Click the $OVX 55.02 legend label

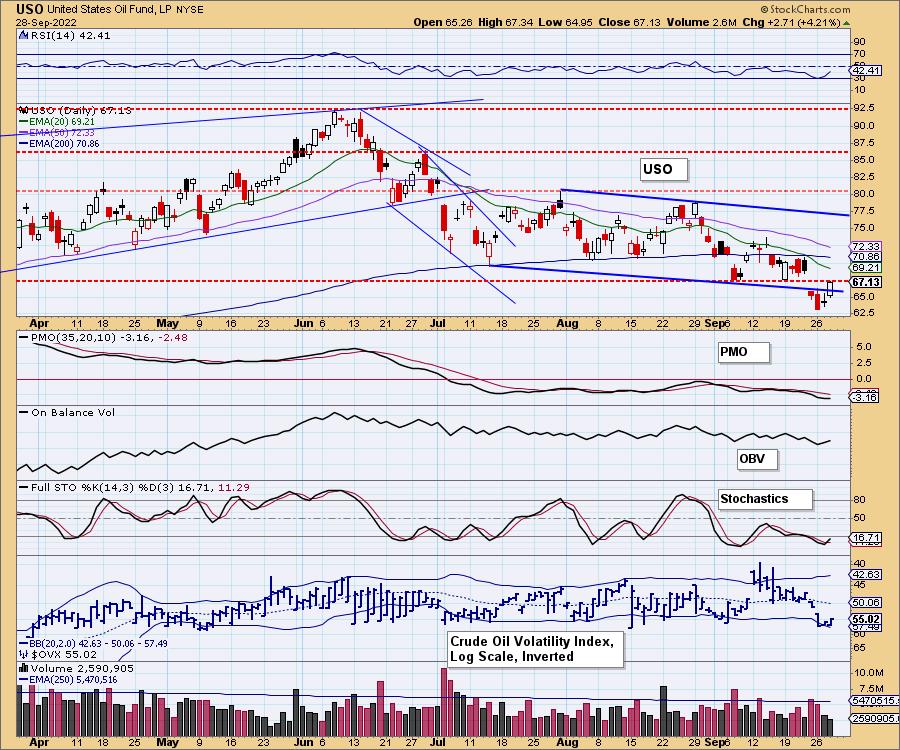point(58,654)
